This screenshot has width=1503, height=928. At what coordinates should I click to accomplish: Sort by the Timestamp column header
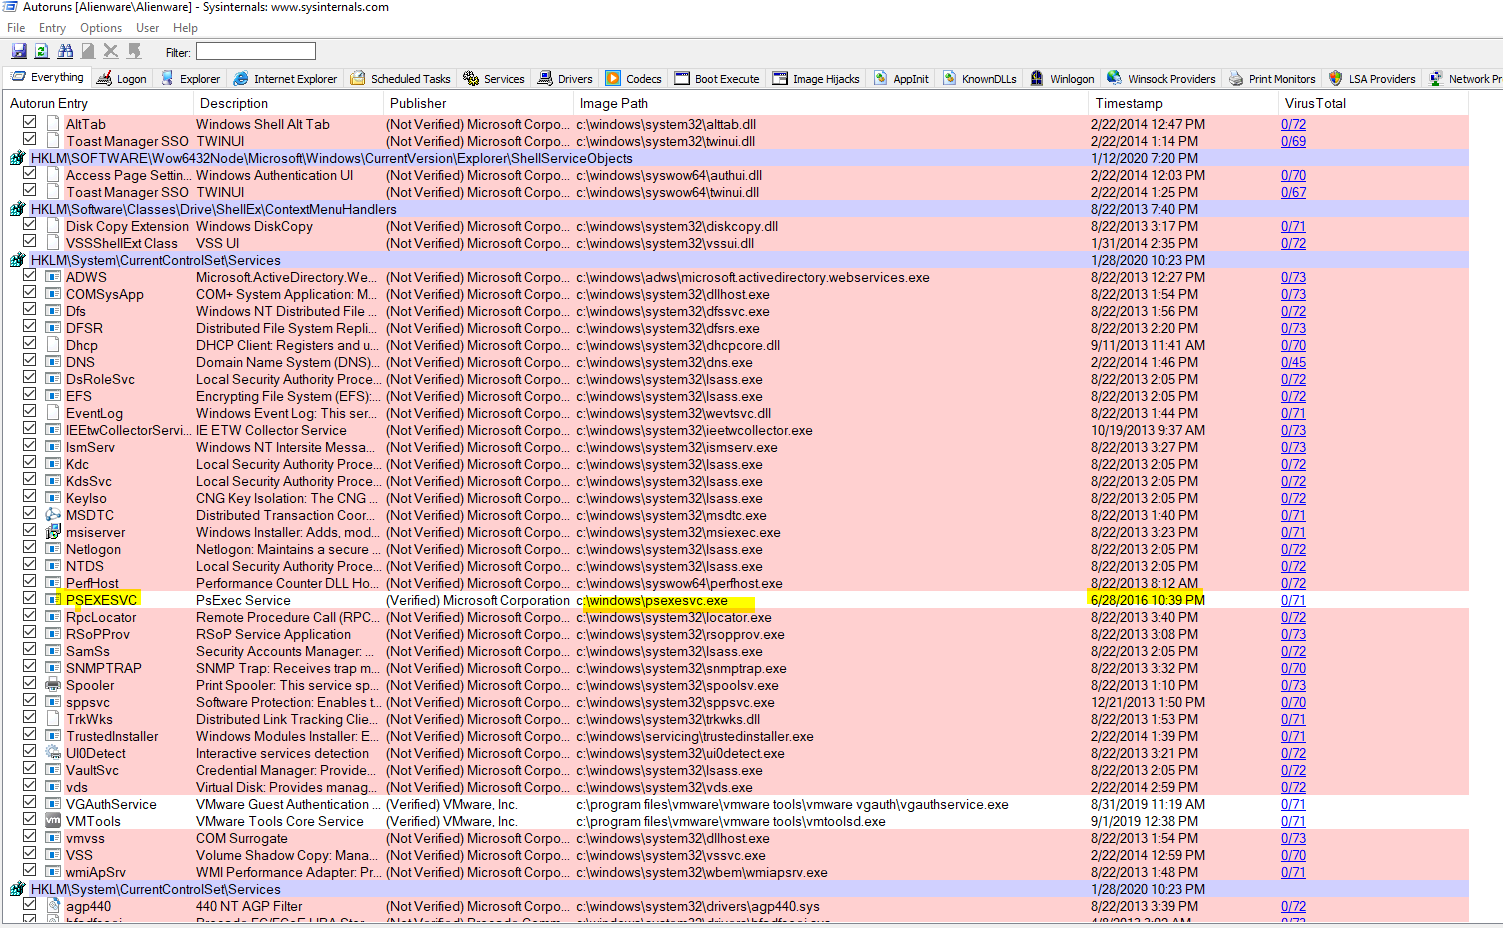pos(1180,103)
